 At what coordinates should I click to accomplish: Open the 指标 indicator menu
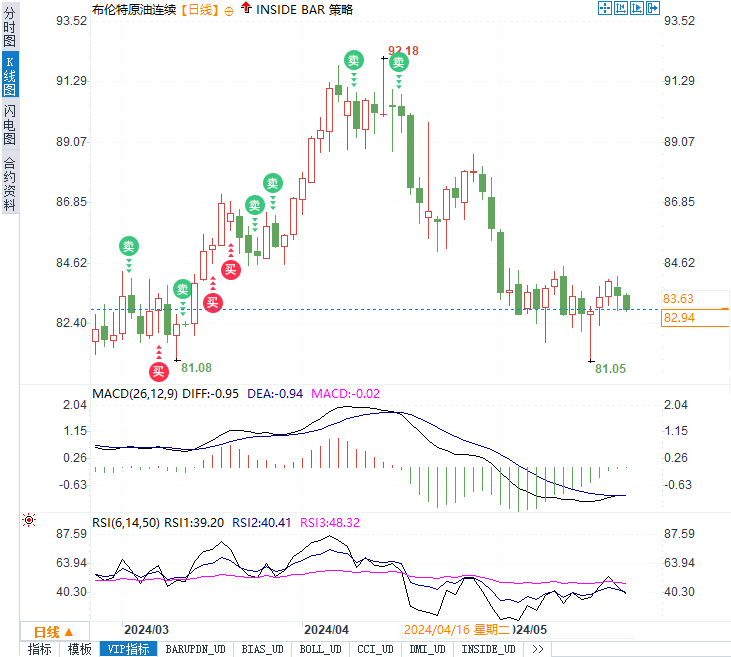[40, 649]
